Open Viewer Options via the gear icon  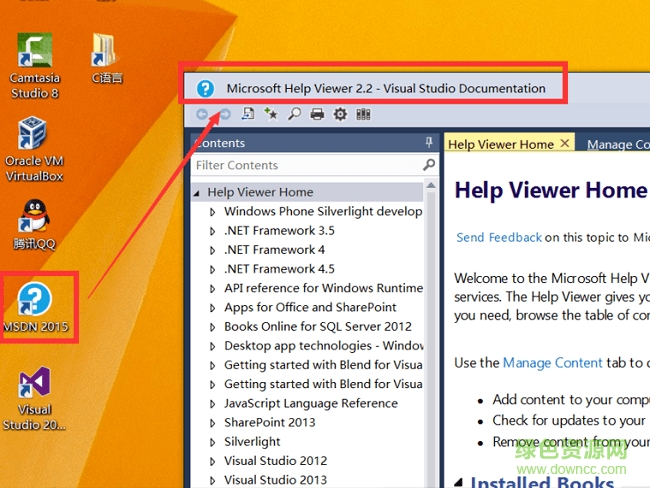tap(340, 115)
